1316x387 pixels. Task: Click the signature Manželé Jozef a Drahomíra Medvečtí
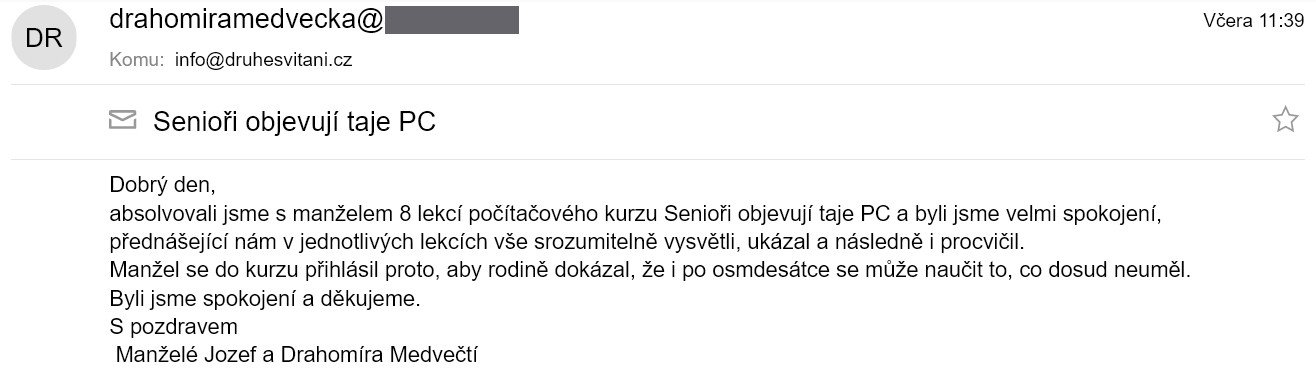(298, 354)
